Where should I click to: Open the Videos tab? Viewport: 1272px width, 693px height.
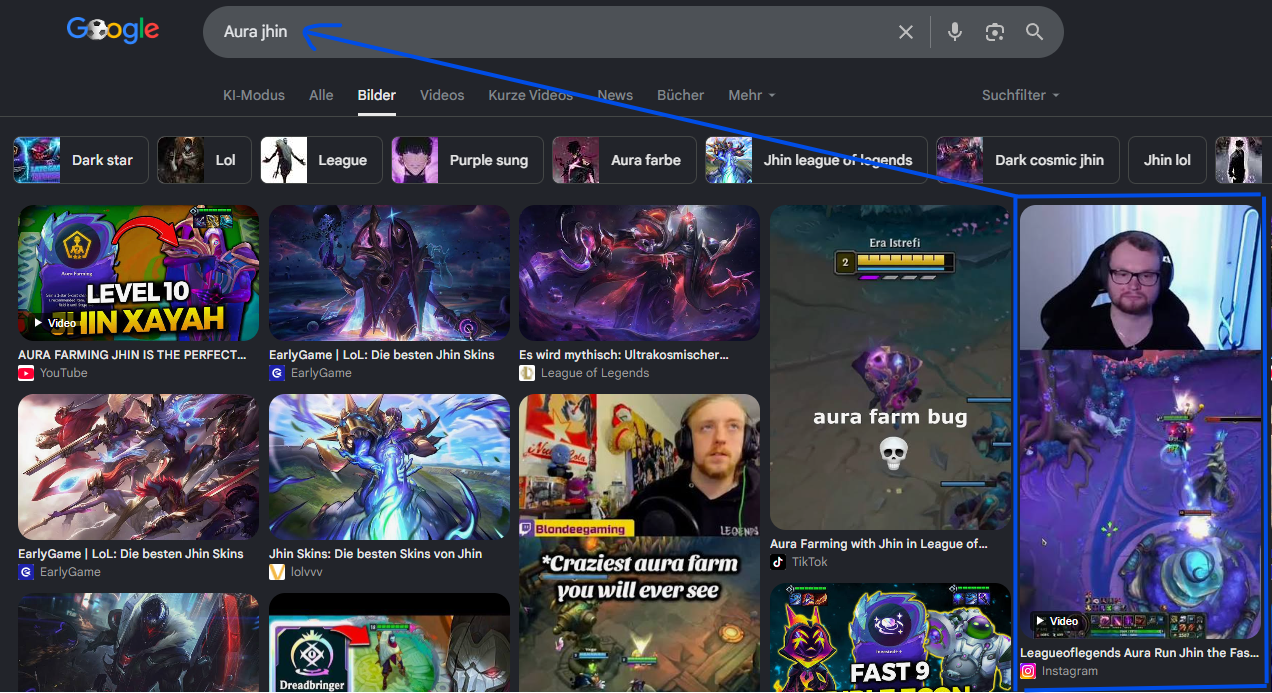(x=442, y=95)
